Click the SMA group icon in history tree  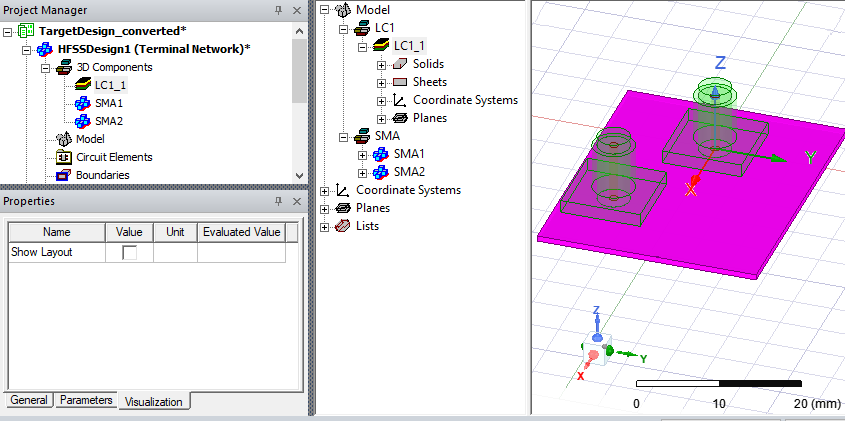pyautogui.click(x=362, y=136)
